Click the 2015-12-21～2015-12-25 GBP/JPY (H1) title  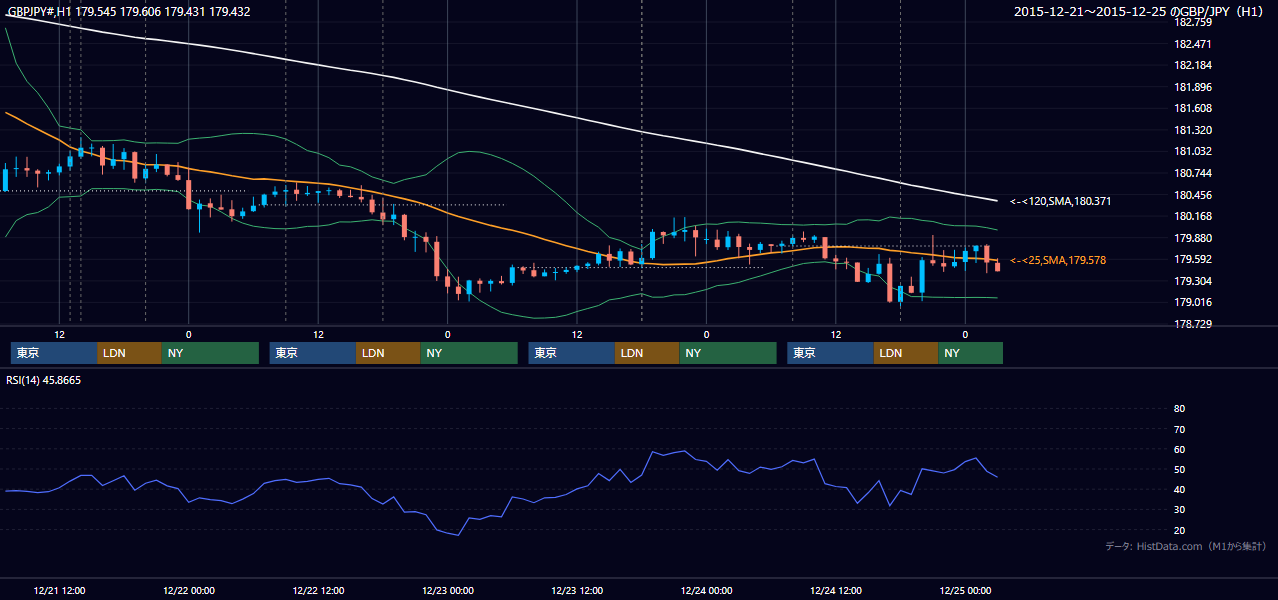pyautogui.click(x=1141, y=12)
